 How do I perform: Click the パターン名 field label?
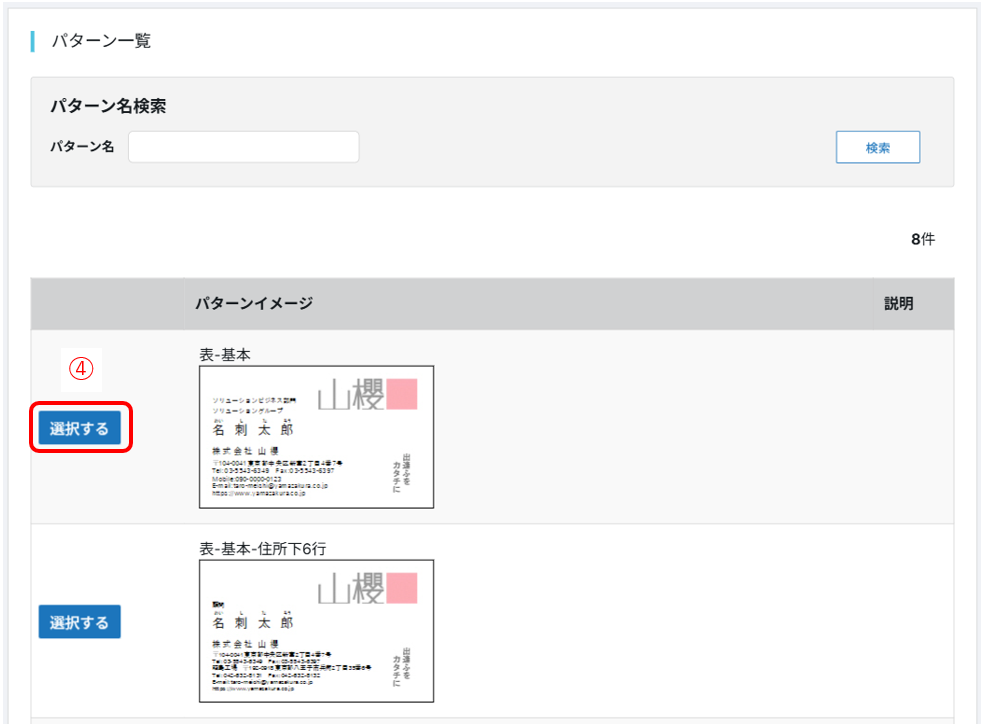(82, 147)
